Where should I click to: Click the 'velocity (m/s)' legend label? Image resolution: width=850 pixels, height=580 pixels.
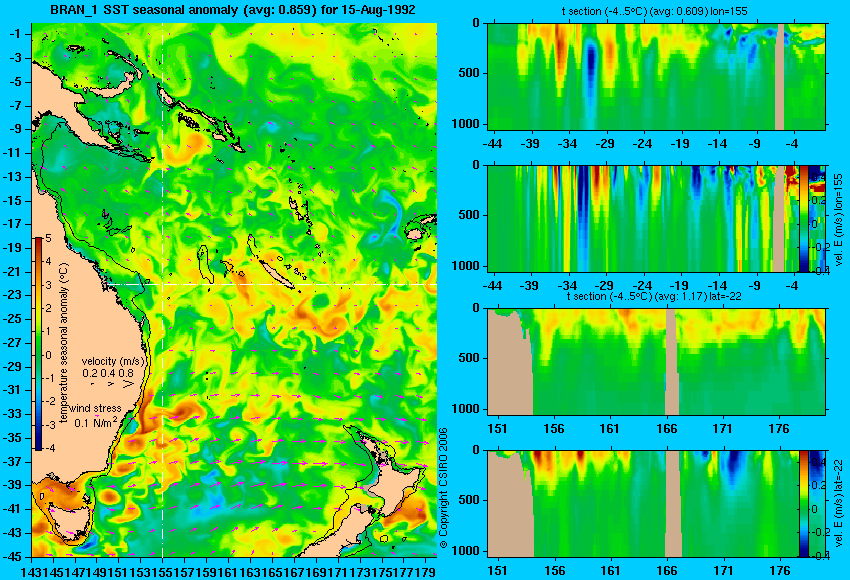[114, 361]
